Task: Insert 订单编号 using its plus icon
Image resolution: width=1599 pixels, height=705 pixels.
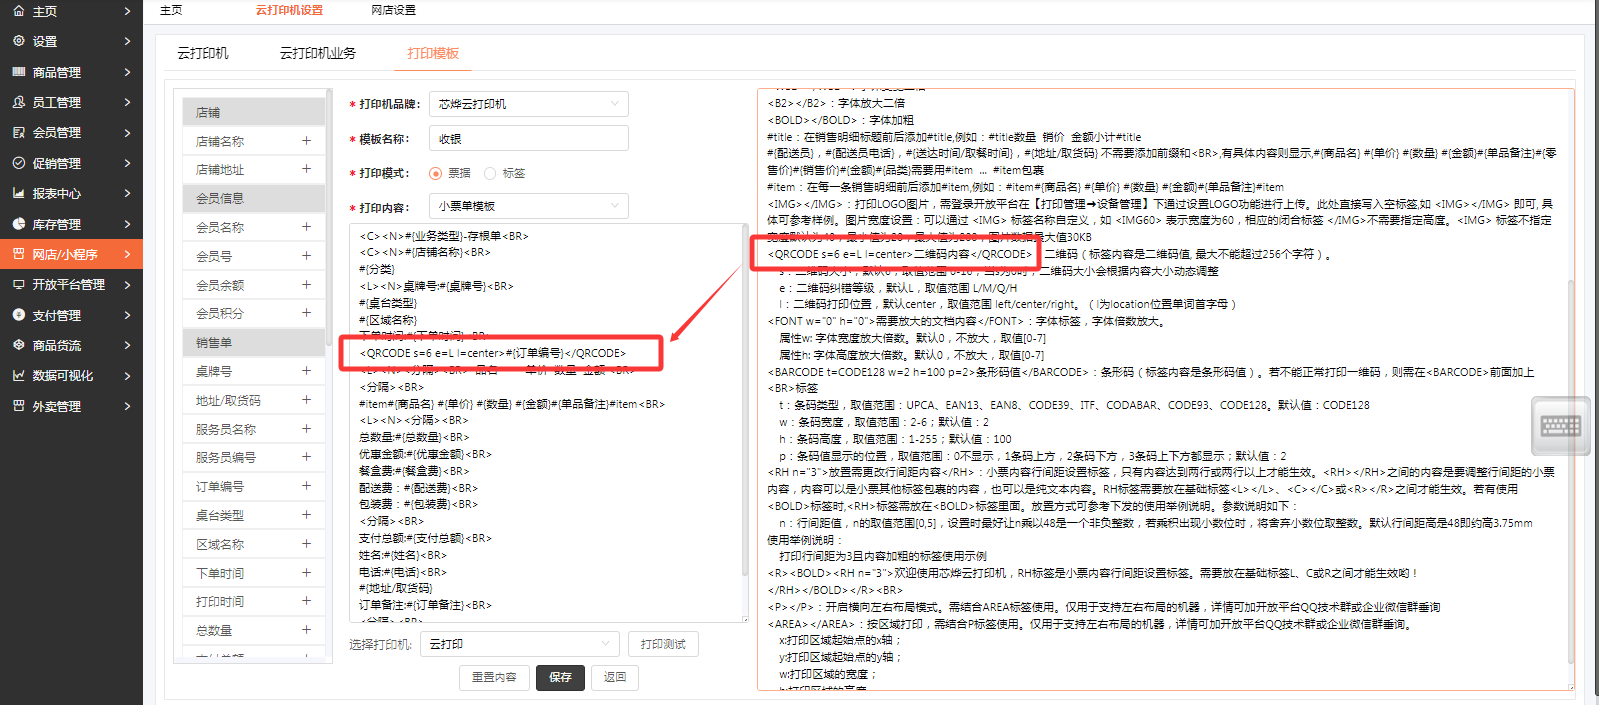Action: pyautogui.click(x=306, y=486)
